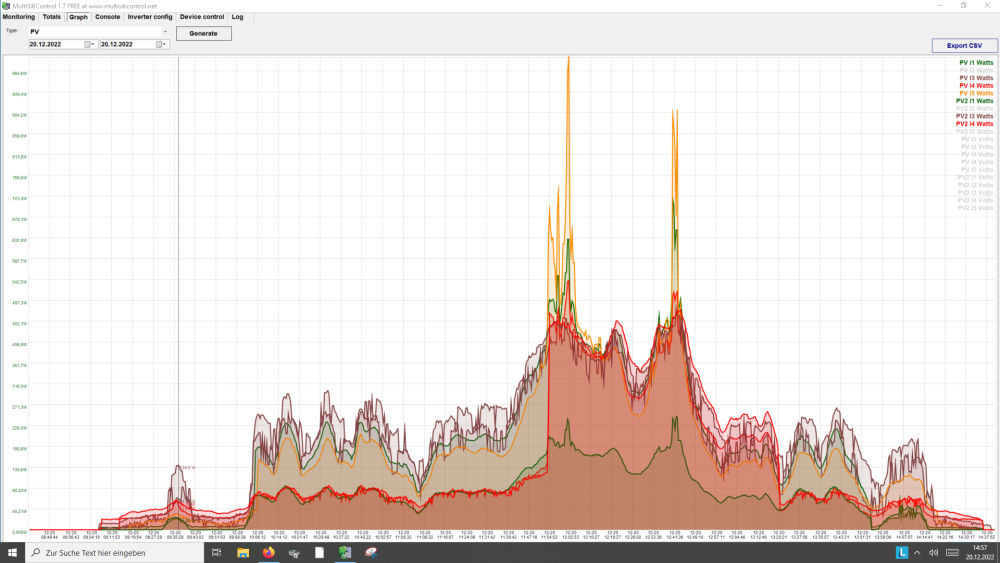
Task: Go to Inverter config tab
Action: click(150, 17)
